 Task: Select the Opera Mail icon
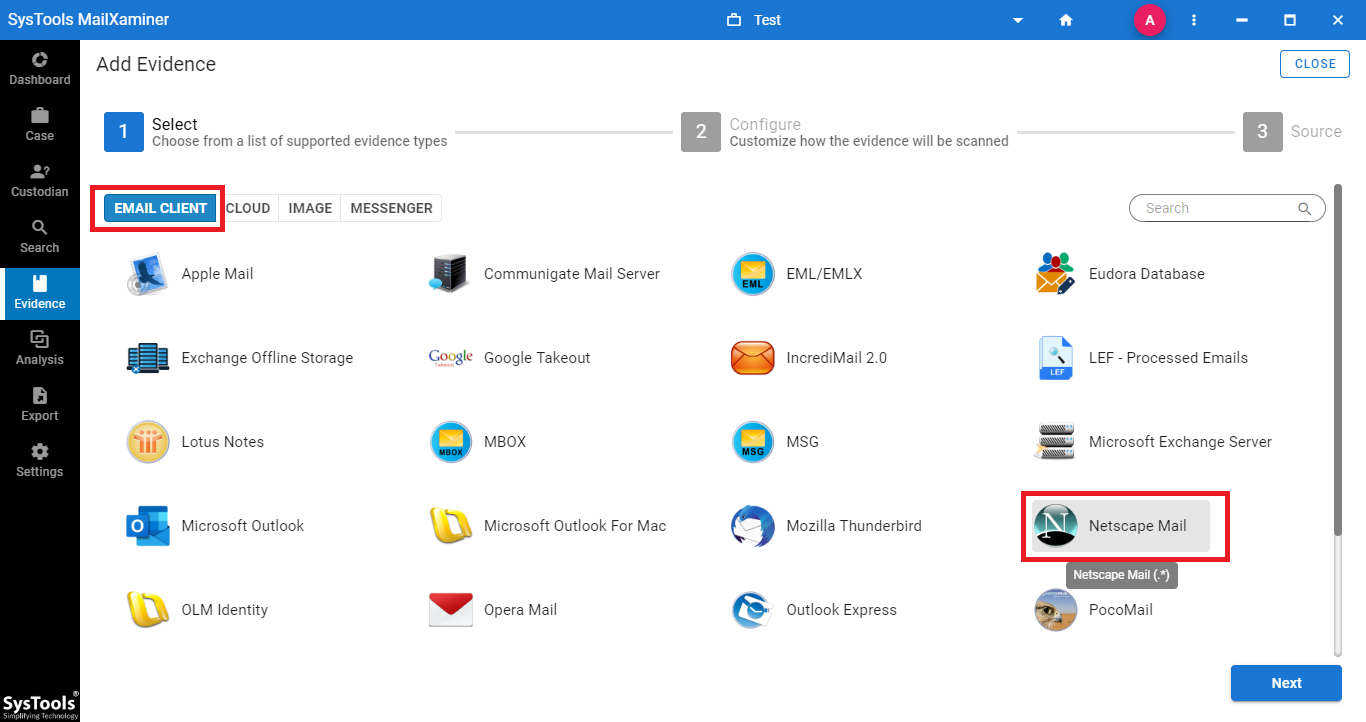pyautogui.click(x=450, y=610)
